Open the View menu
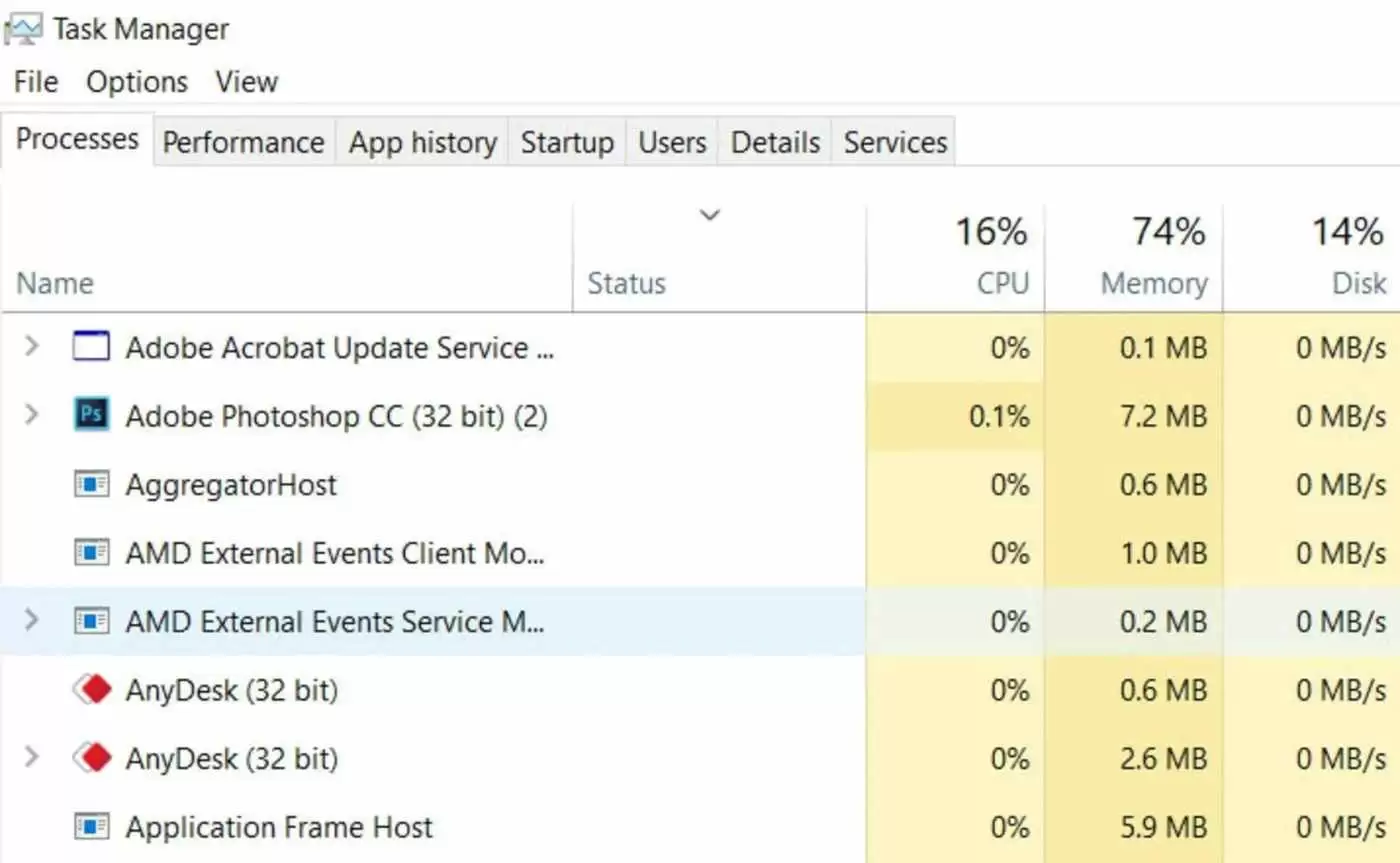This screenshot has width=1400, height=863. point(247,81)
